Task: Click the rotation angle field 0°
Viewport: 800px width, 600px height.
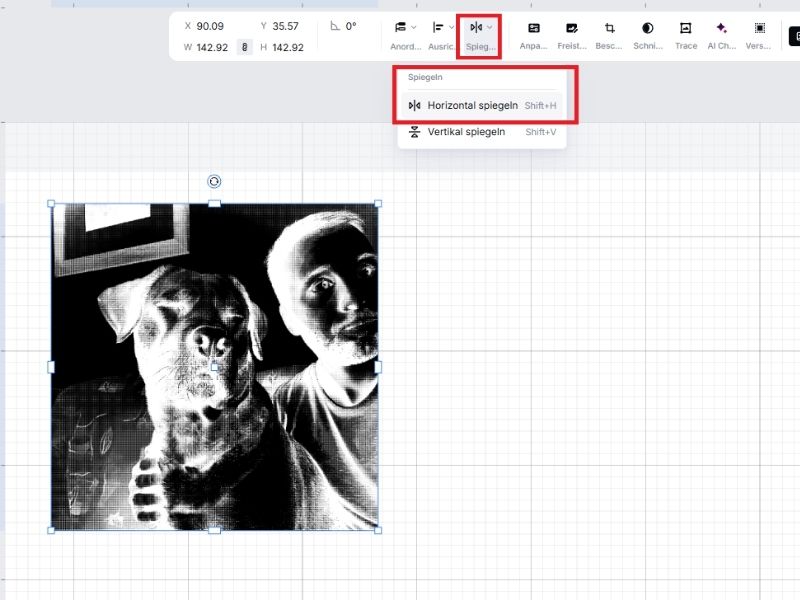Action: pos(351,26)
